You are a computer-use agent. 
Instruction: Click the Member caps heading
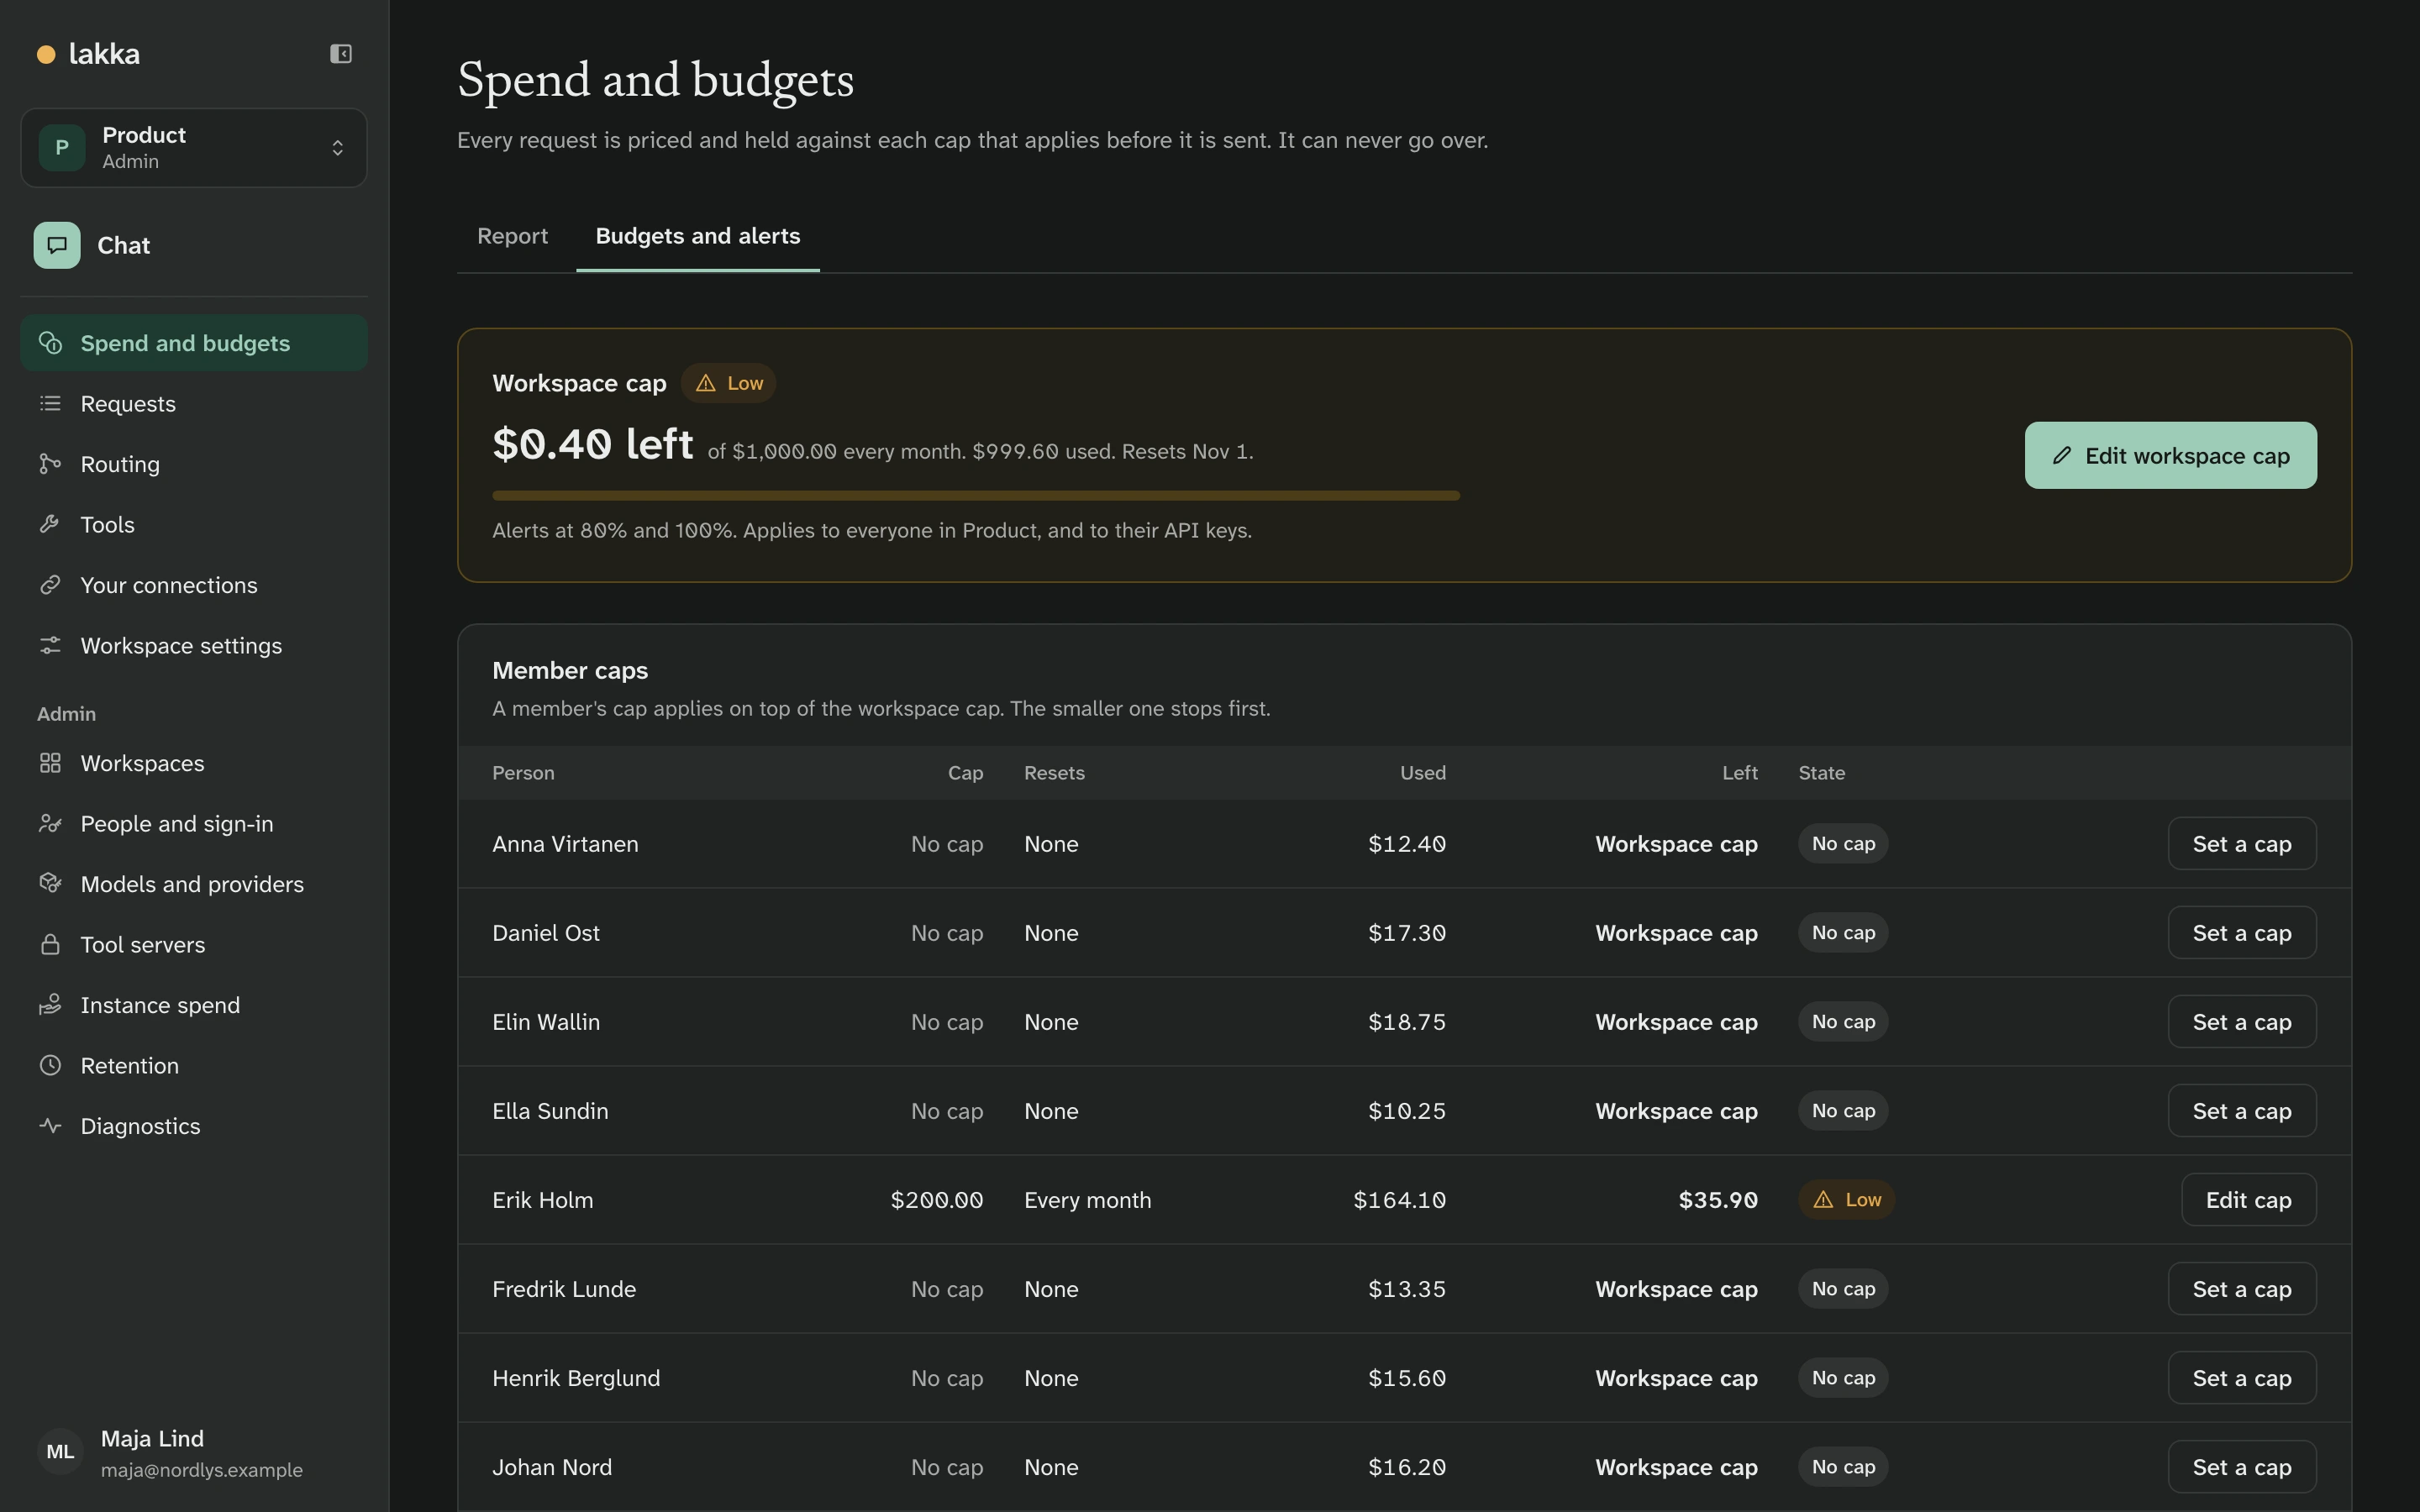[570, 671]
